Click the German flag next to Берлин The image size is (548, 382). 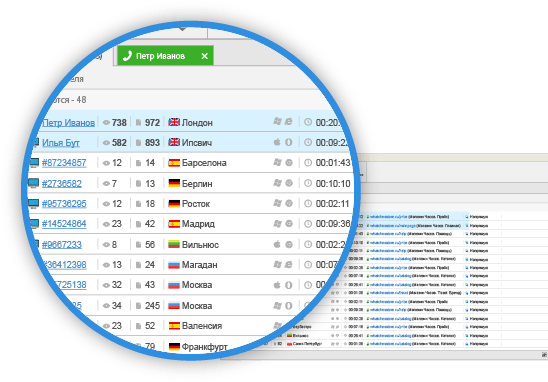tap(174, 183)
